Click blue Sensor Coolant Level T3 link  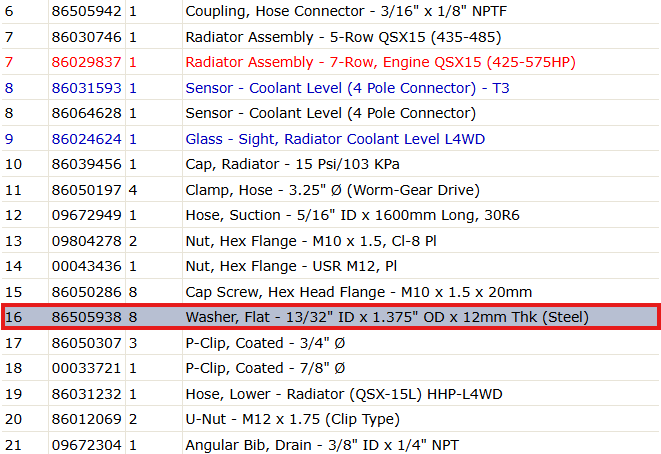tap(347, 88)
